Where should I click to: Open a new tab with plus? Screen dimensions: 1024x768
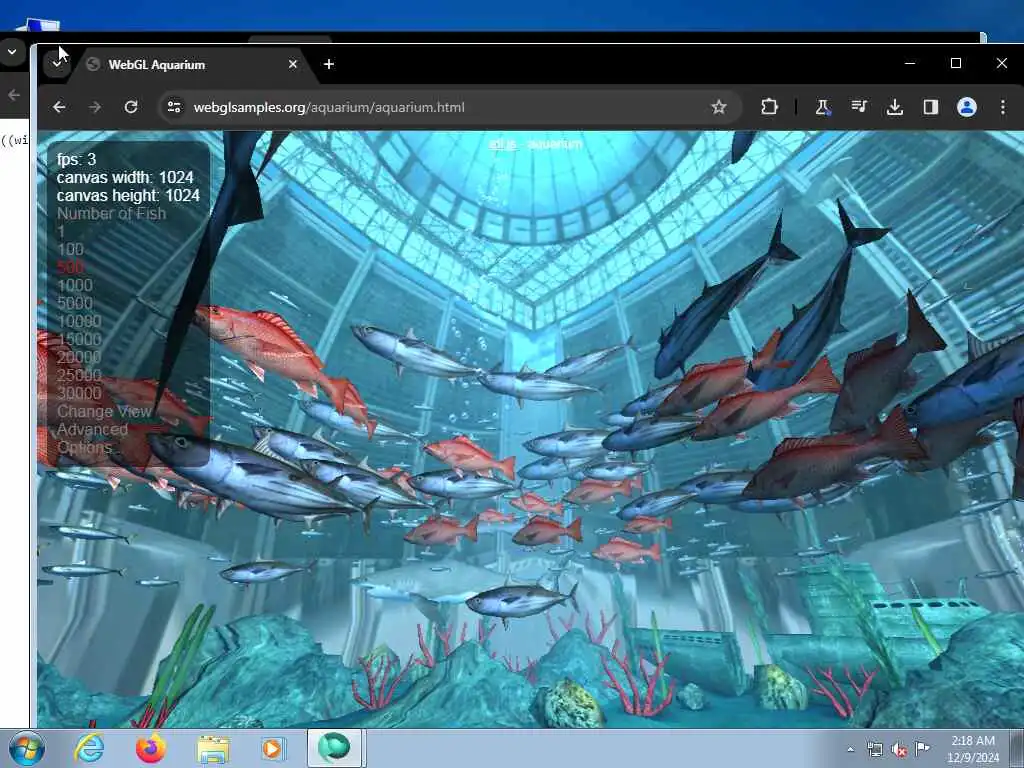(329, 64)
